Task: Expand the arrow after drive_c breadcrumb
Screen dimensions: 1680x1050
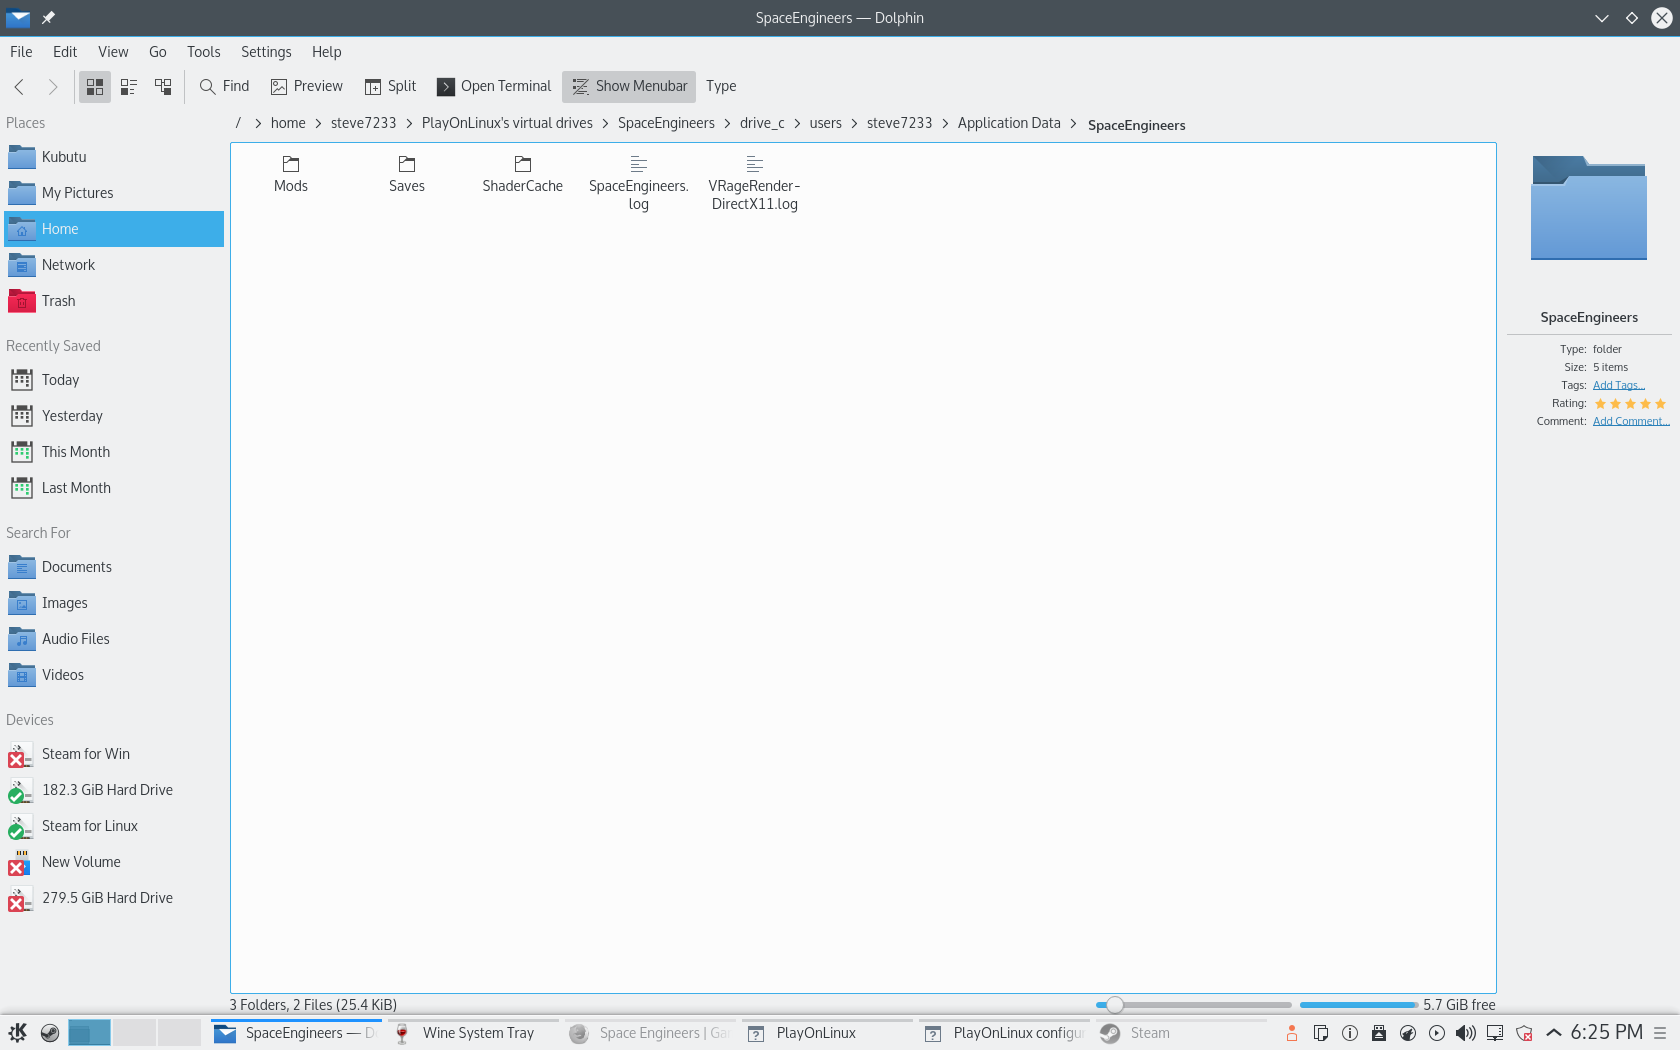Action: [797, 123]
